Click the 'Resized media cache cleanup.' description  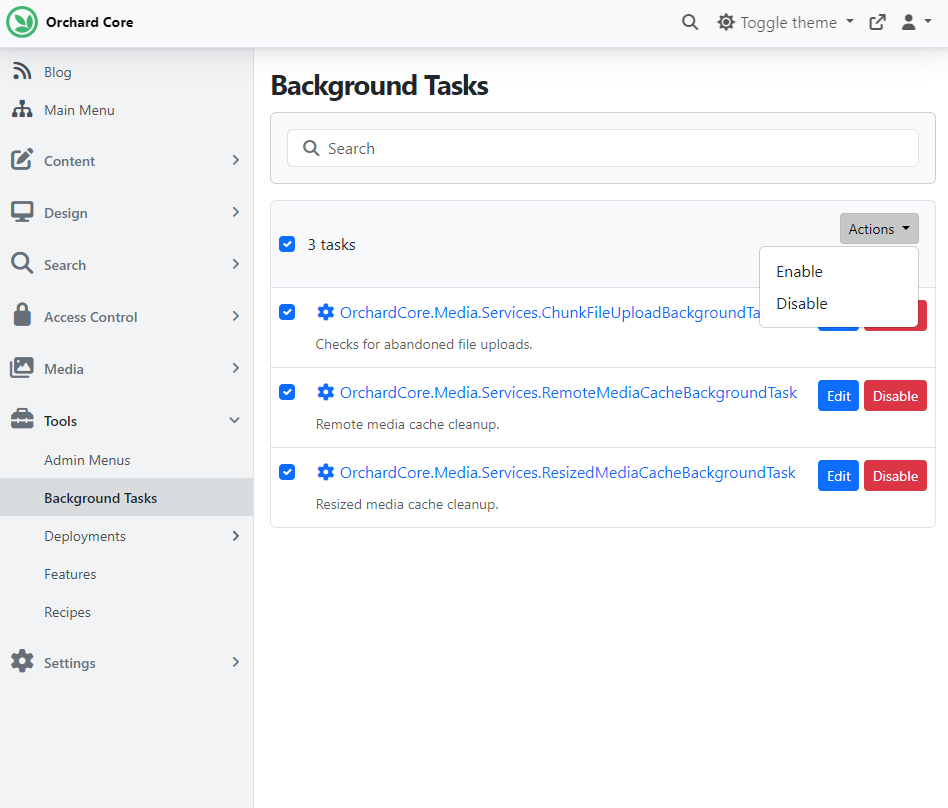[x=407, y=504]
